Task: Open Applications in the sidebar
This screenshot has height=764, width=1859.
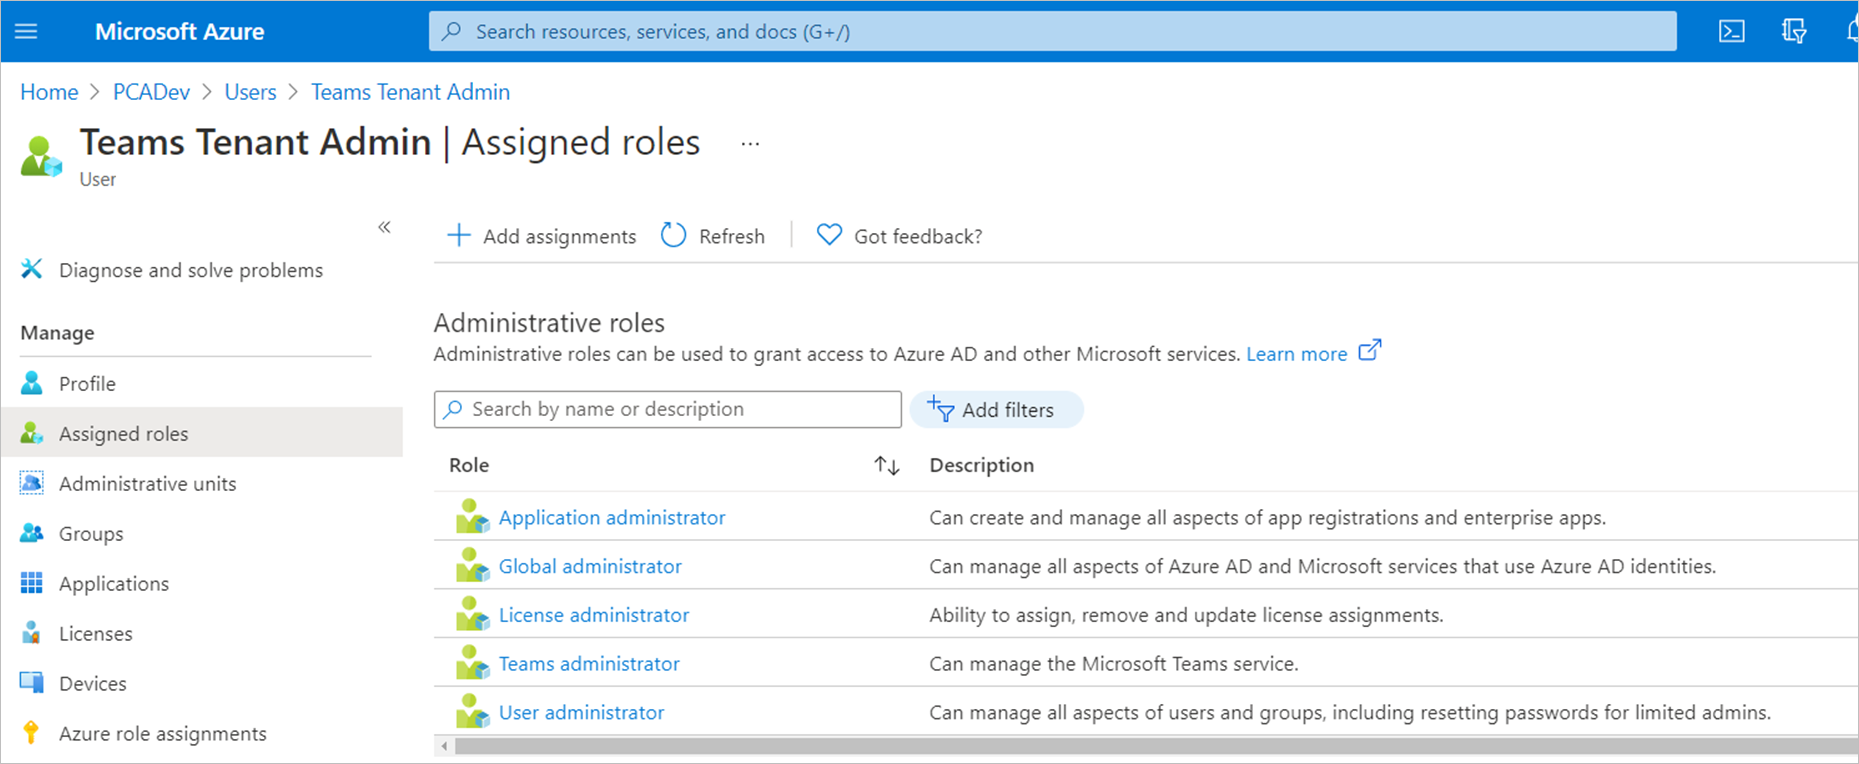Action: click(114, 584)
